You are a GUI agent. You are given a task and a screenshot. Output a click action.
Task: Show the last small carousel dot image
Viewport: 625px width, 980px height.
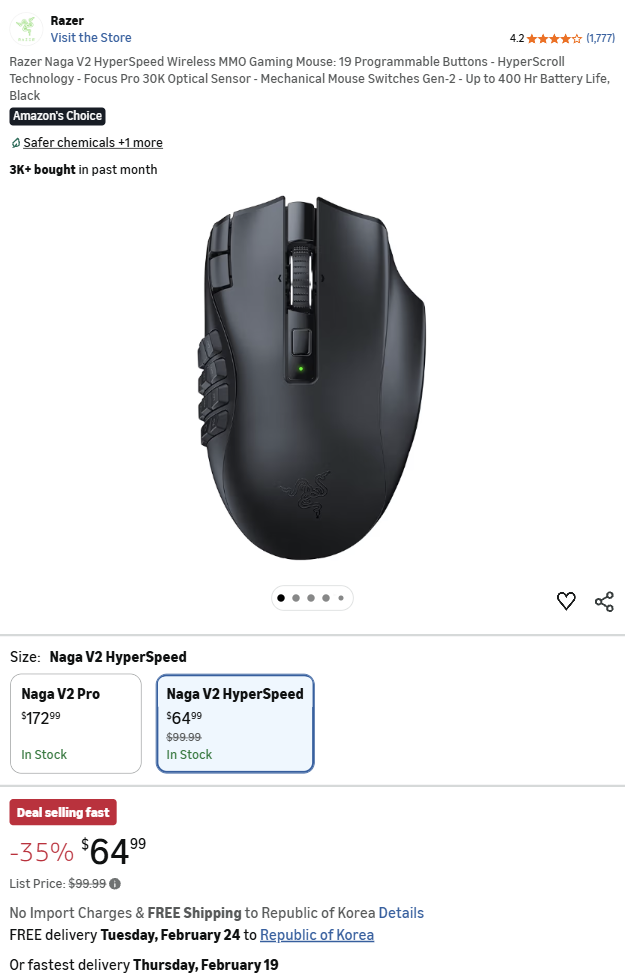(341, 598)
